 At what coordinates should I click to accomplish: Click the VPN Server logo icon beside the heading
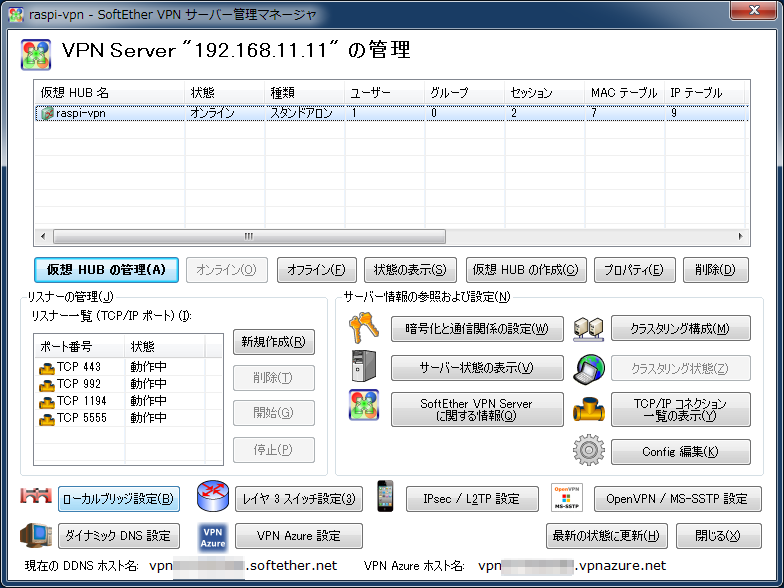(x=36, y=54)
